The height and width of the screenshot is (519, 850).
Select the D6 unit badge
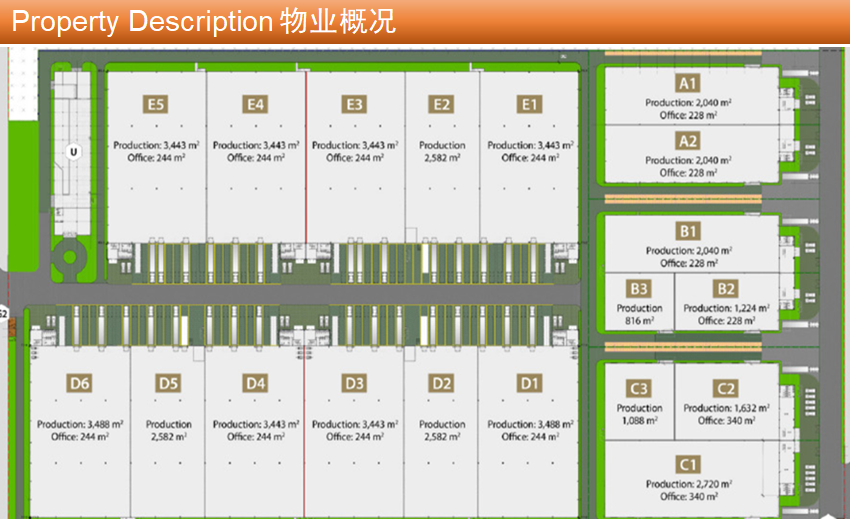[80, 383]
